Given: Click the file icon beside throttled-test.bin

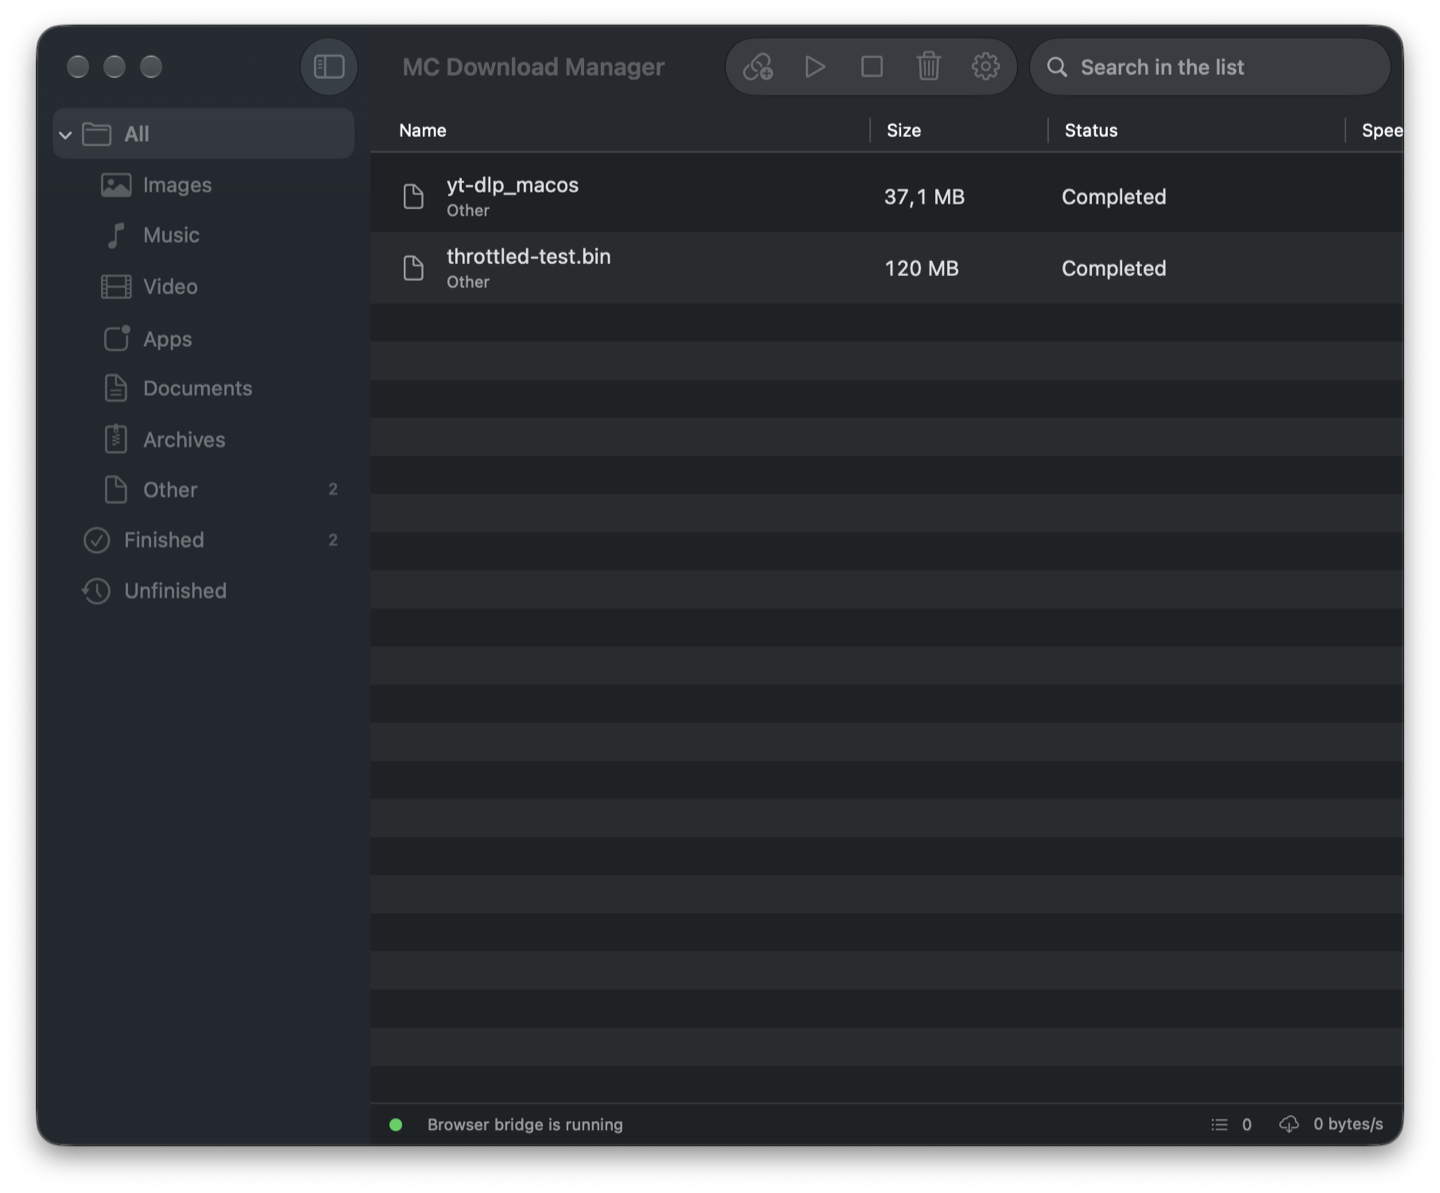Looking at the screenshot, I should tap(413, 268).
